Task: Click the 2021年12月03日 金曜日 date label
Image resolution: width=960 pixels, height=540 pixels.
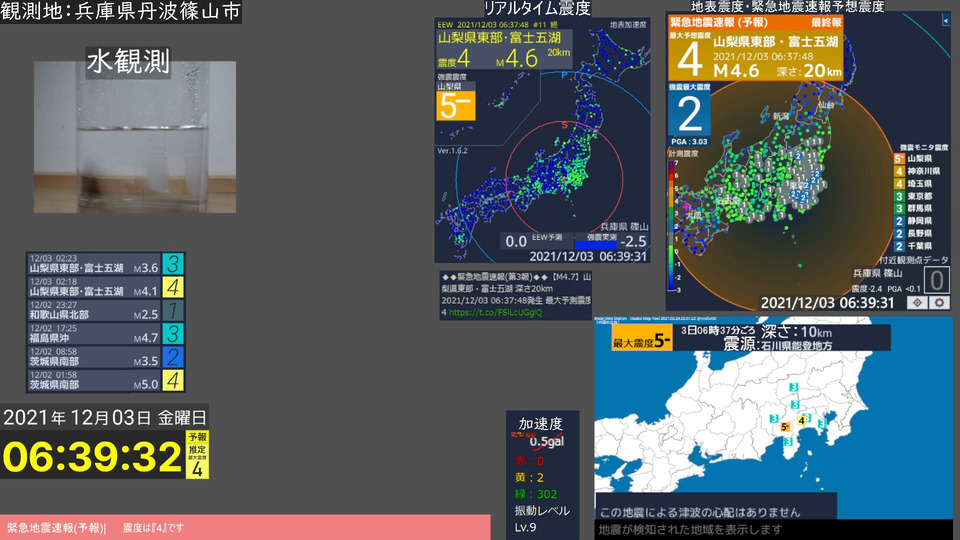Action: pos(105,418)
